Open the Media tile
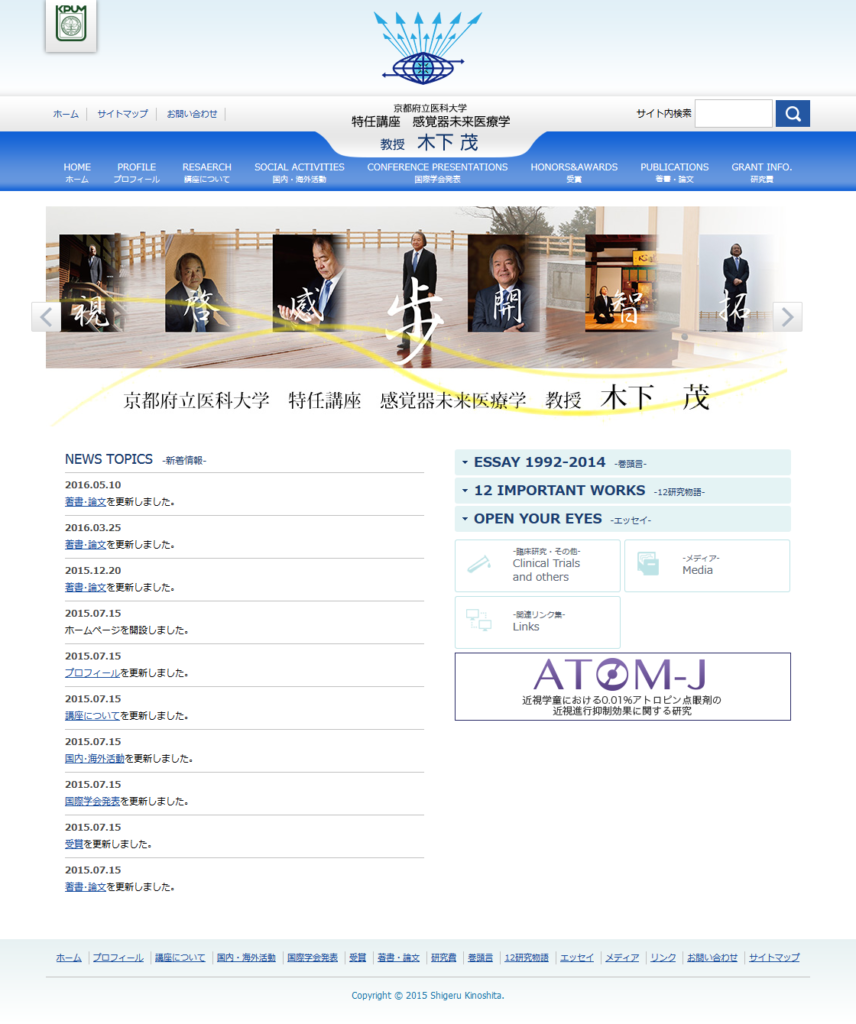Viewport: 856px width, 1024px height. click(x=706, y=566)
